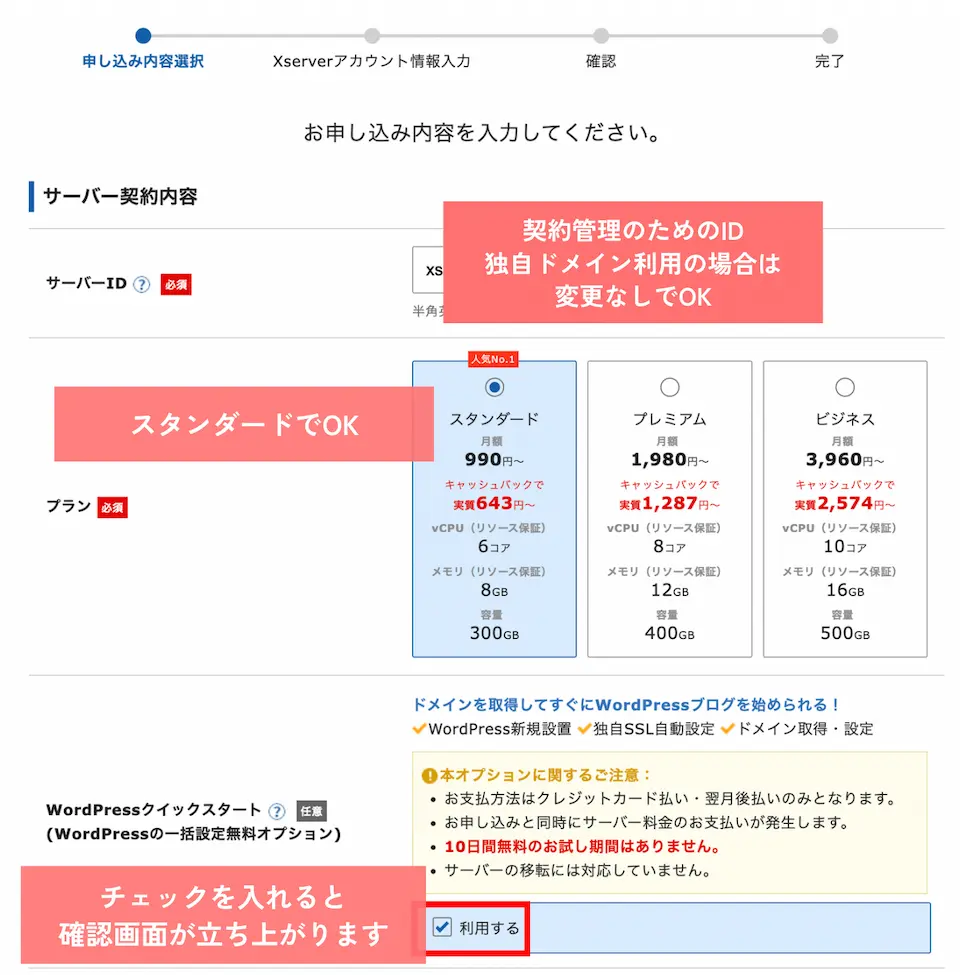This screenshot has height=975, width=960.
Task: Click the 必須 badge next to プラン
Action: pyautogui.click(x=113, y=507)
